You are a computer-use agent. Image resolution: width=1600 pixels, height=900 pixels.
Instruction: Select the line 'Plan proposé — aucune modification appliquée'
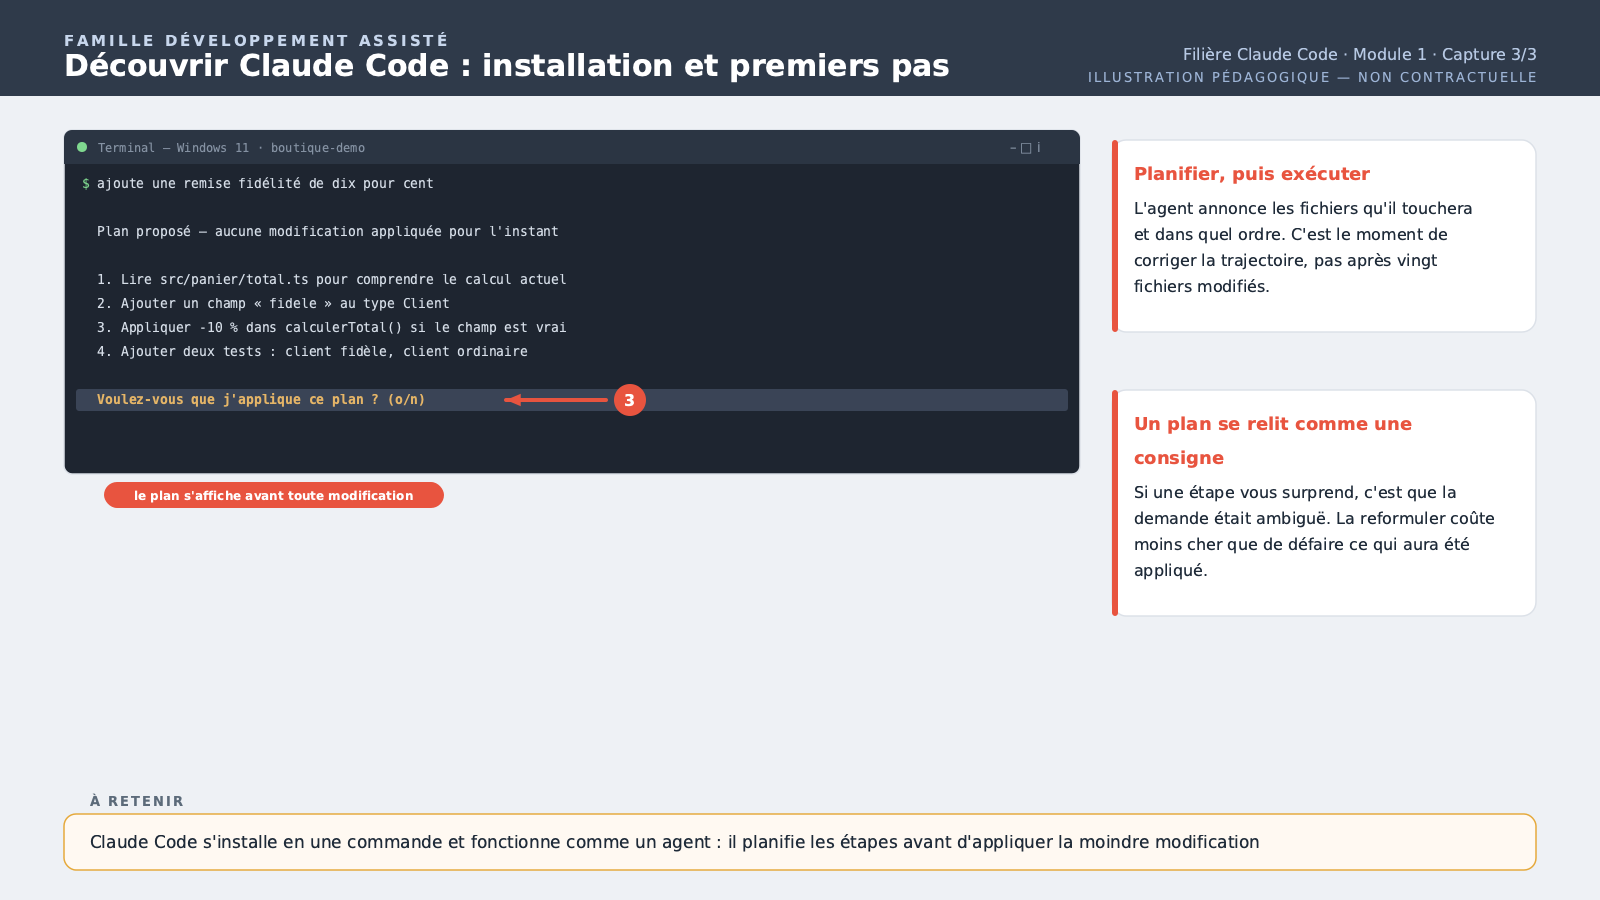point(328,232)
